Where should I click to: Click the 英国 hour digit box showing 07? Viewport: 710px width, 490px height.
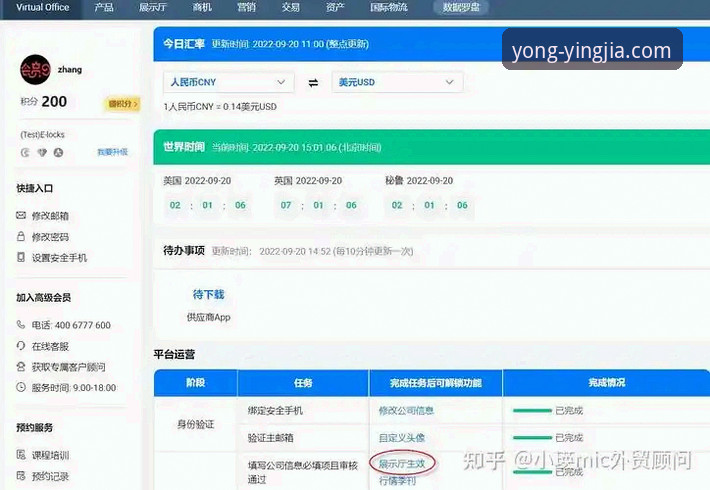pyautogui.click(x=286, y=205)
